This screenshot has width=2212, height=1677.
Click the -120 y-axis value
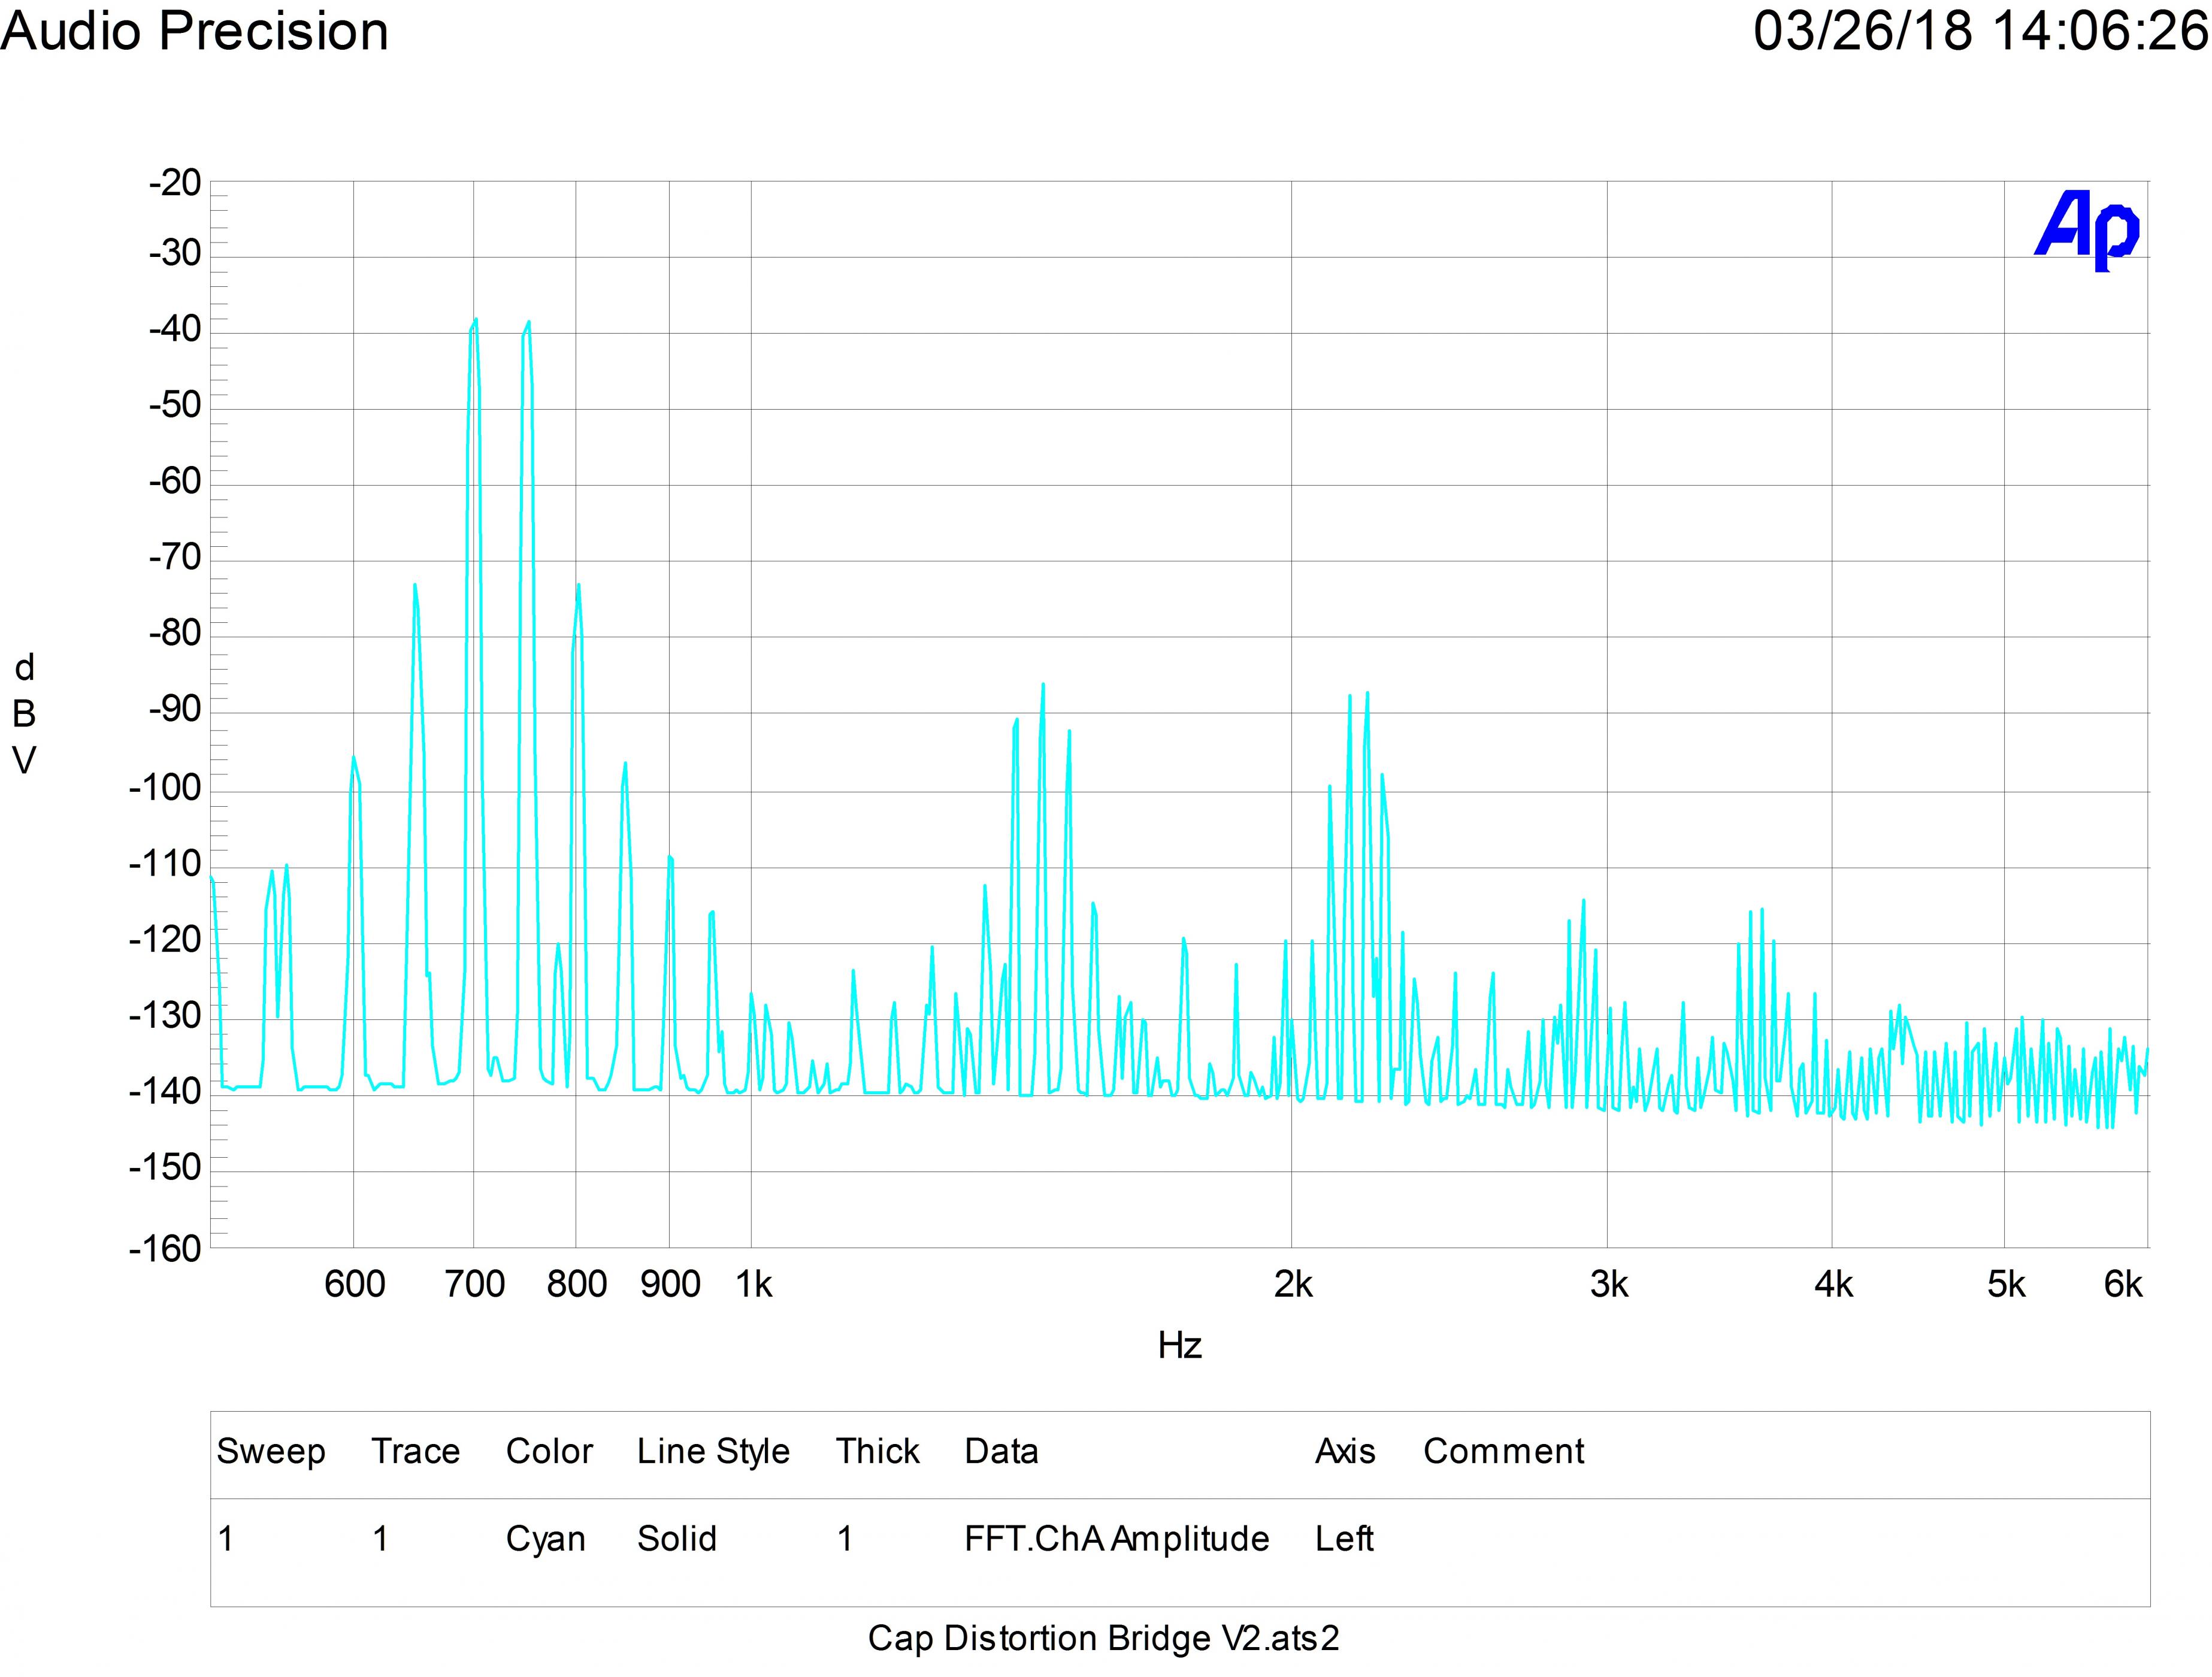click(165, 940)
